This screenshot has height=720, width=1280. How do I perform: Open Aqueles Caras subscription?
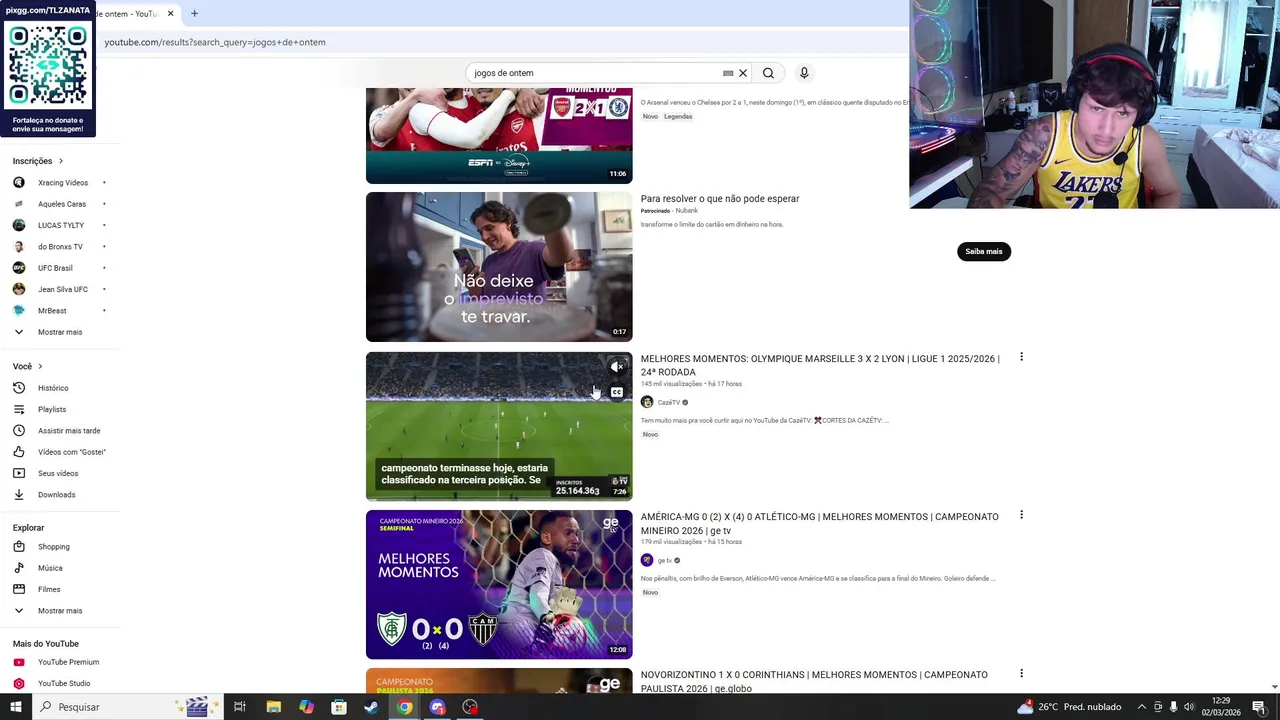pos(62,204)
